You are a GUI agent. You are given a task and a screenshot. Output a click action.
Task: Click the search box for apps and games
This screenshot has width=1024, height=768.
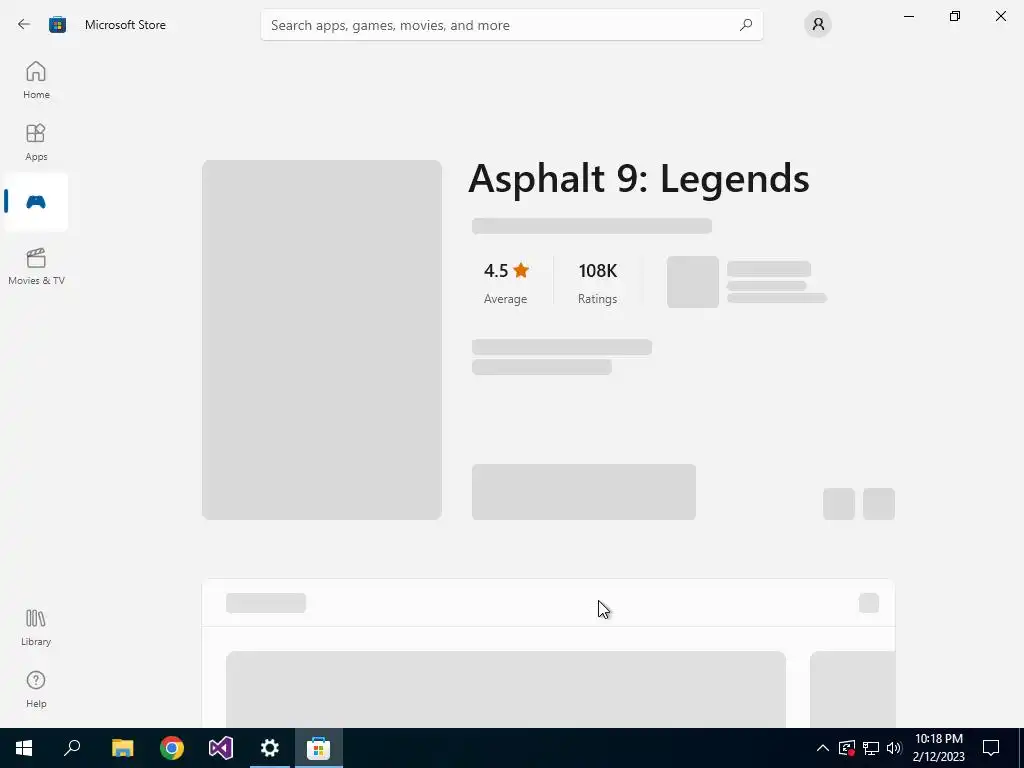point(511,25)
